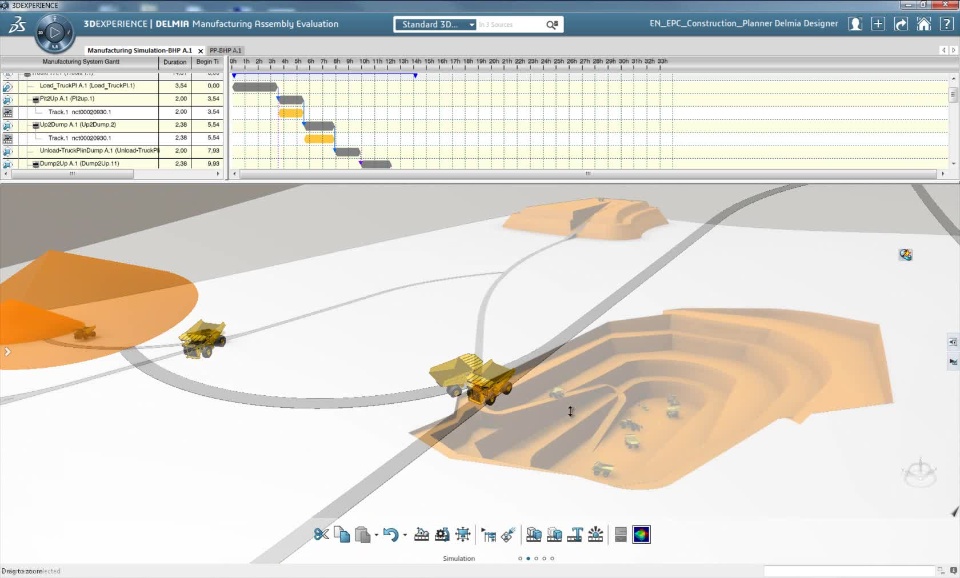The image size is (960, 578).
Task: Select Track.1 row under Pt2Up A.1
Action: [112, 112]
